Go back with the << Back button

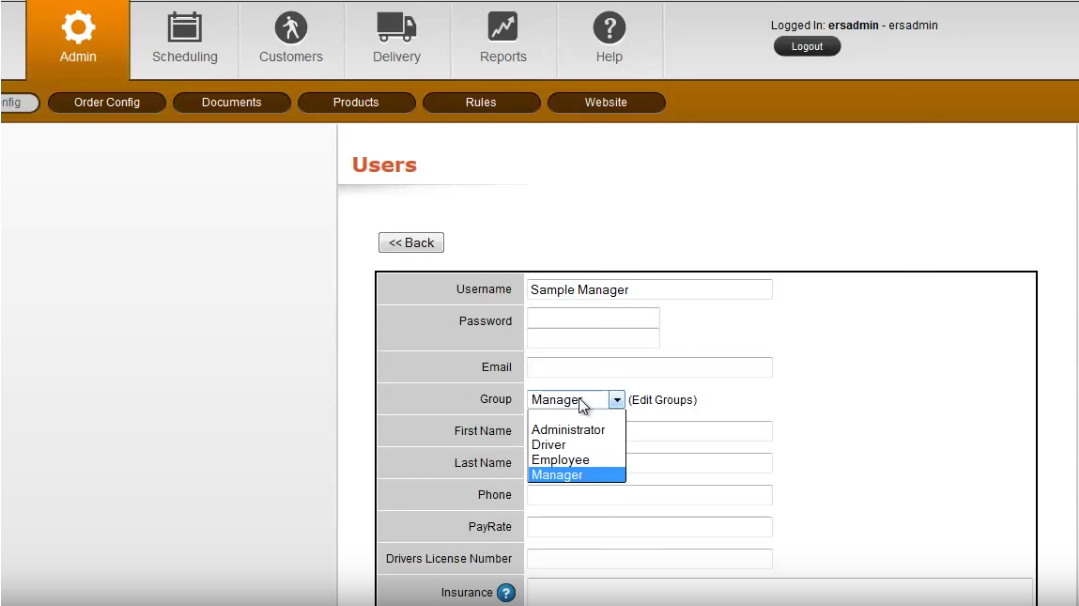point(411,243)
